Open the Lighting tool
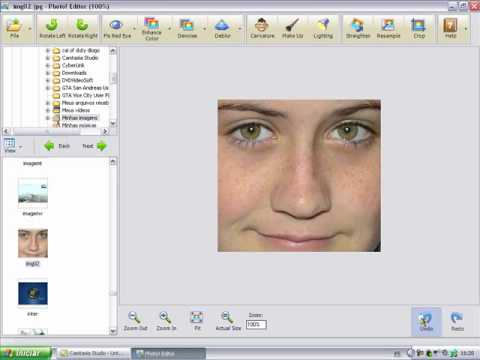Screen dimensions: 480x360 point(323,29)
